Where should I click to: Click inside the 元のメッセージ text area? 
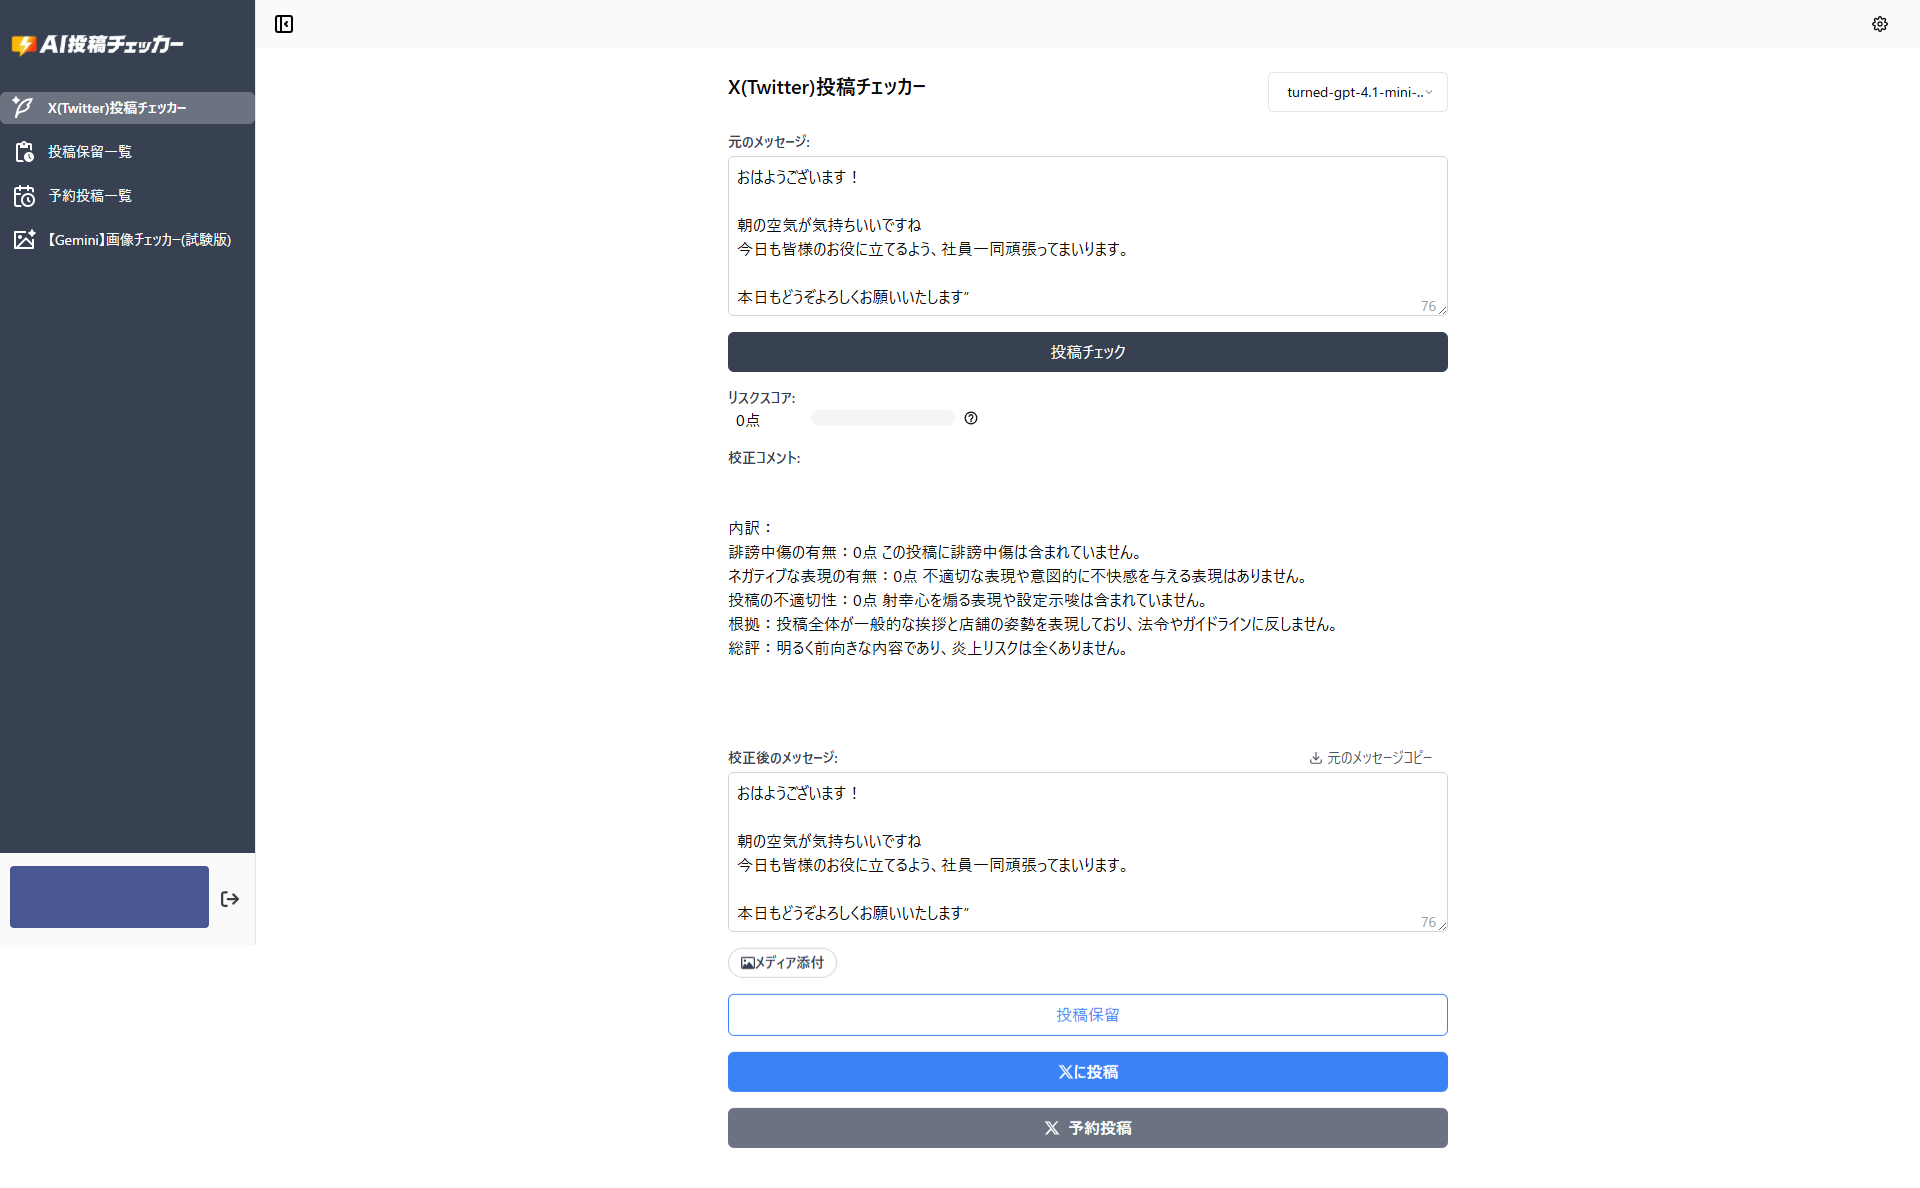pyautogui.click(x=1087, y=236)
